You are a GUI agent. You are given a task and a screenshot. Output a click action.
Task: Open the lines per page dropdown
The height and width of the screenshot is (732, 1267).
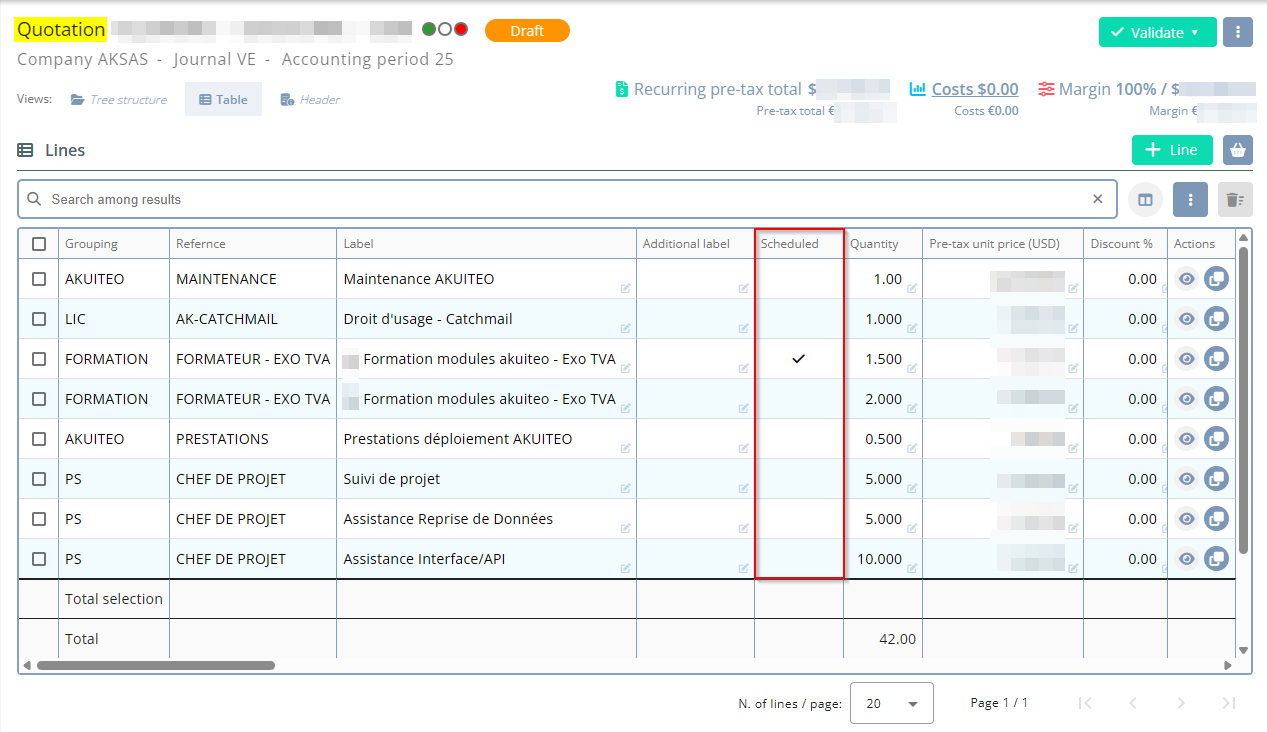click(891, 703)
